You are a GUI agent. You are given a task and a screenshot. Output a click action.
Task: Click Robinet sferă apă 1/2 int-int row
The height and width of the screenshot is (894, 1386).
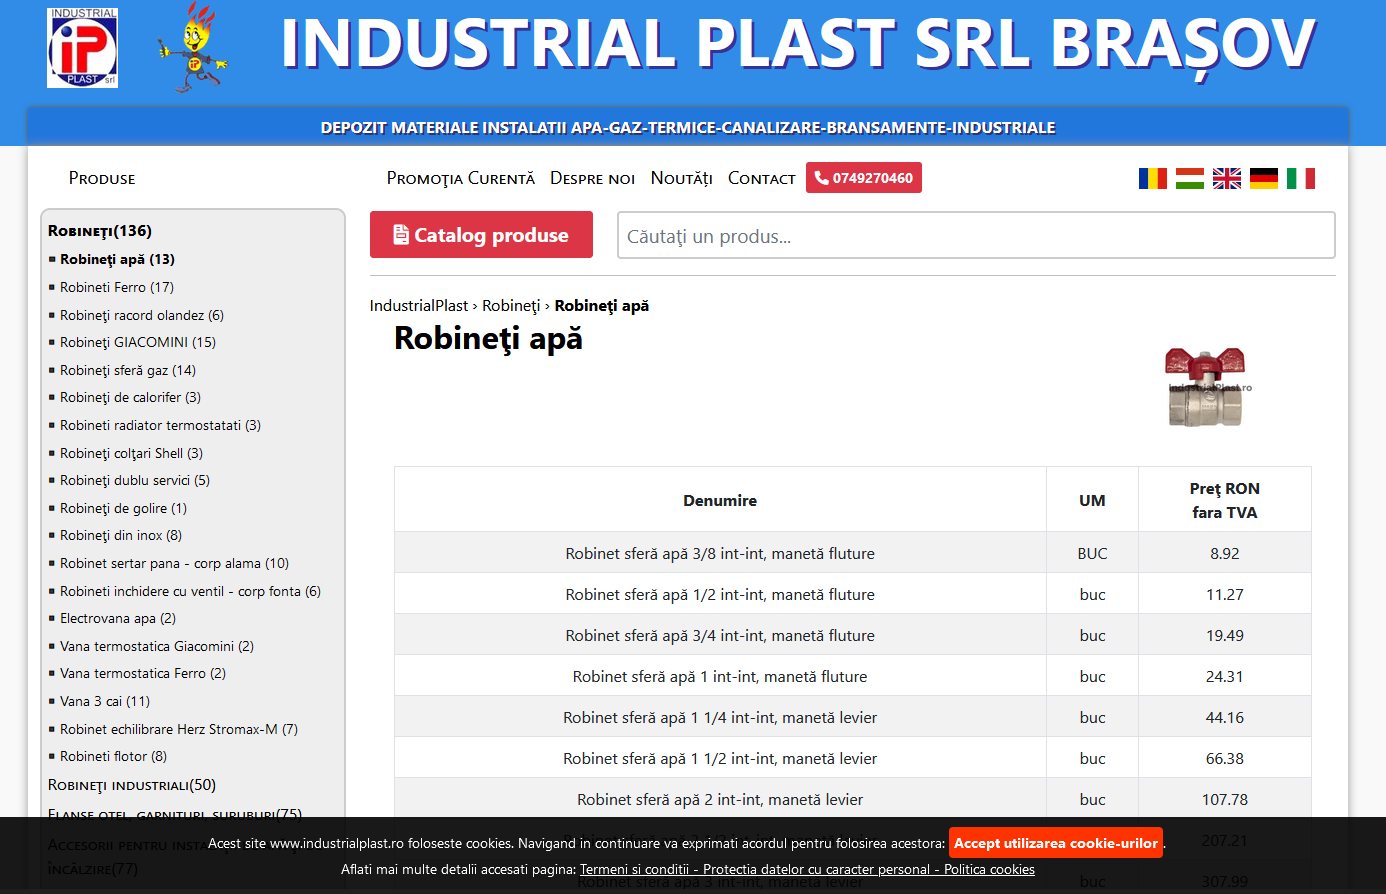tap(853, 594)
